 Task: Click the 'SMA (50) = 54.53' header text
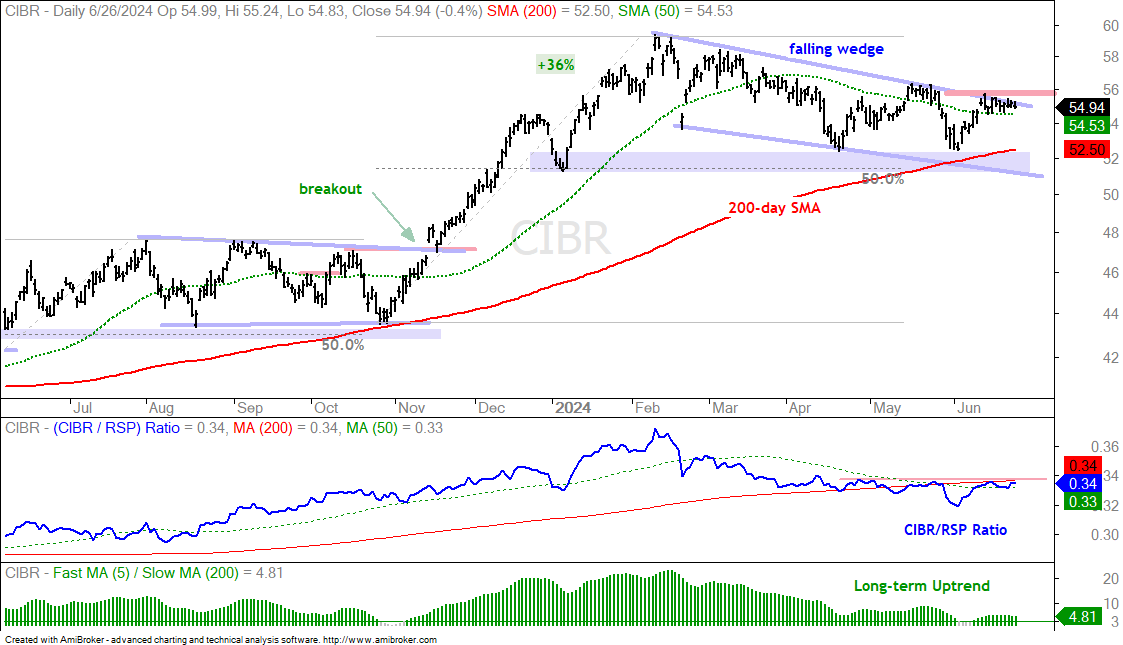coord(675,11)
